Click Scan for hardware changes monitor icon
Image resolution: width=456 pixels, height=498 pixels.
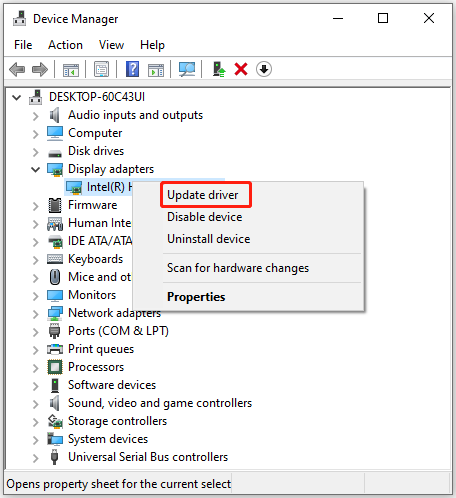pyautogui.click(x=187, y=69)
